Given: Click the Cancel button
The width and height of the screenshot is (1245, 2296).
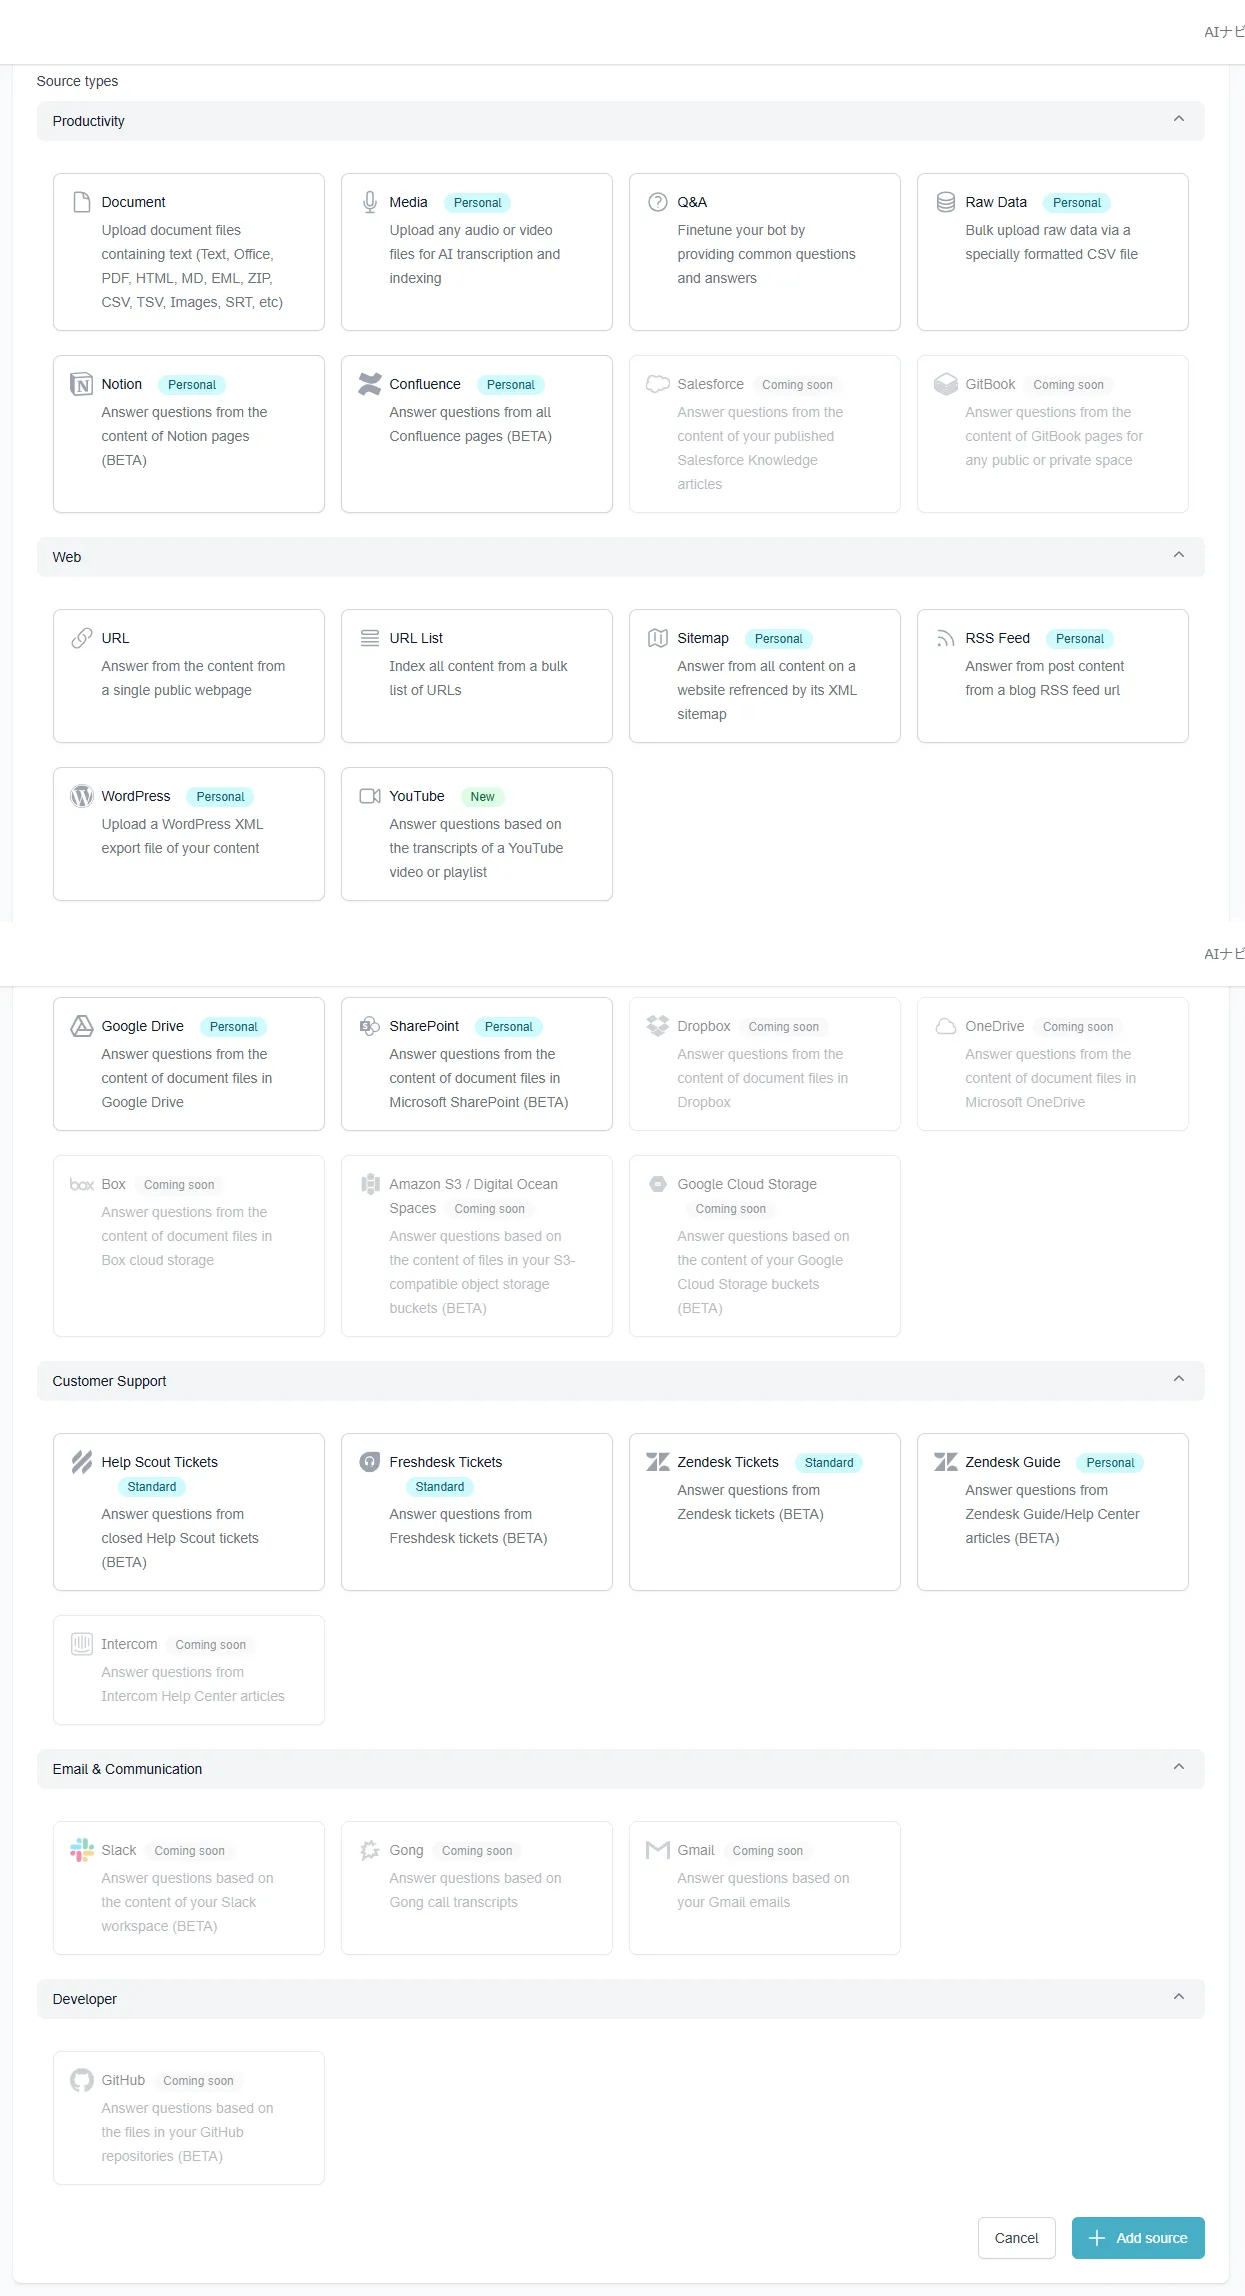Looking at the screenshot, I should click(1017, 2238).
